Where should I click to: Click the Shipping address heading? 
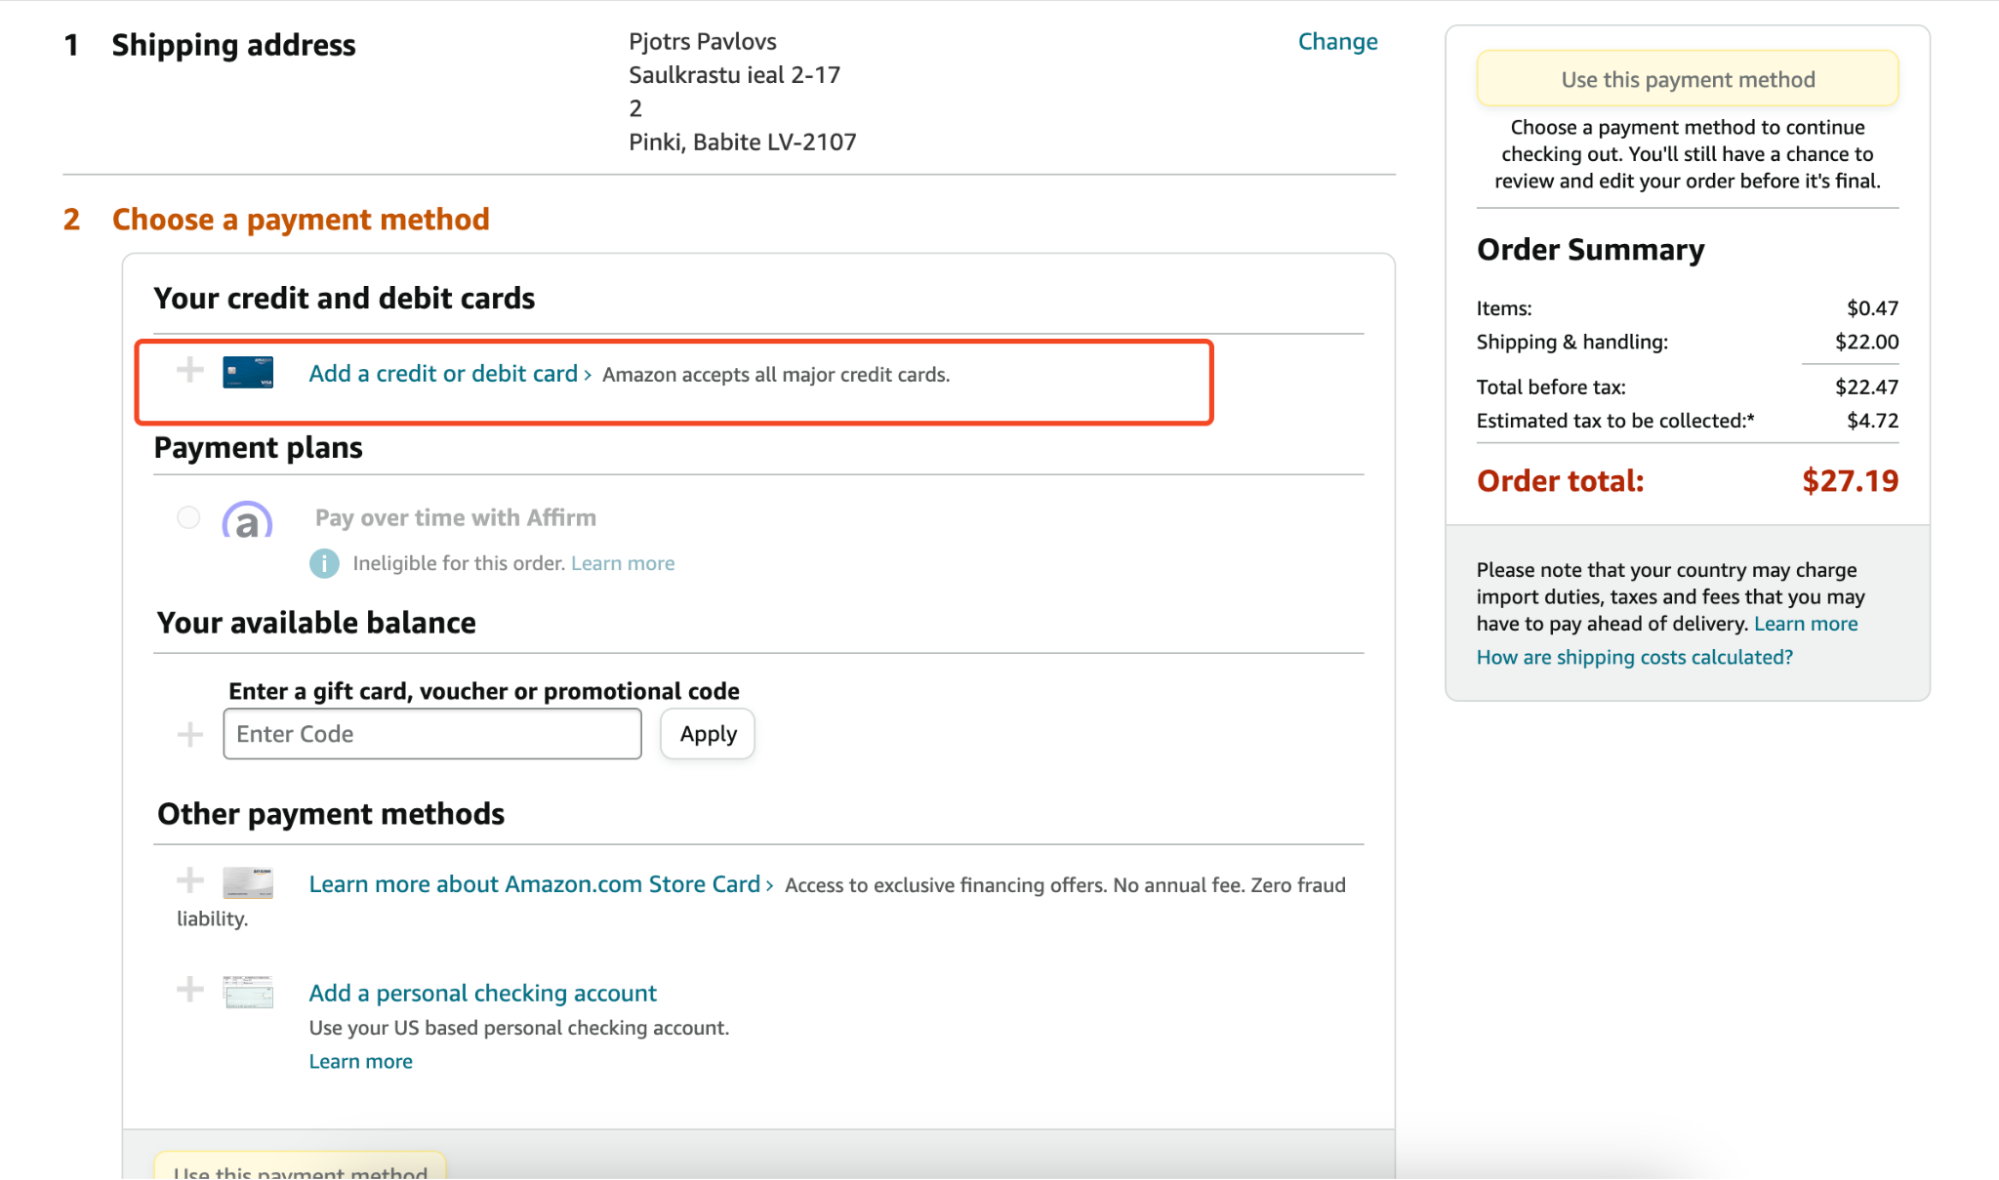[233, 45]
